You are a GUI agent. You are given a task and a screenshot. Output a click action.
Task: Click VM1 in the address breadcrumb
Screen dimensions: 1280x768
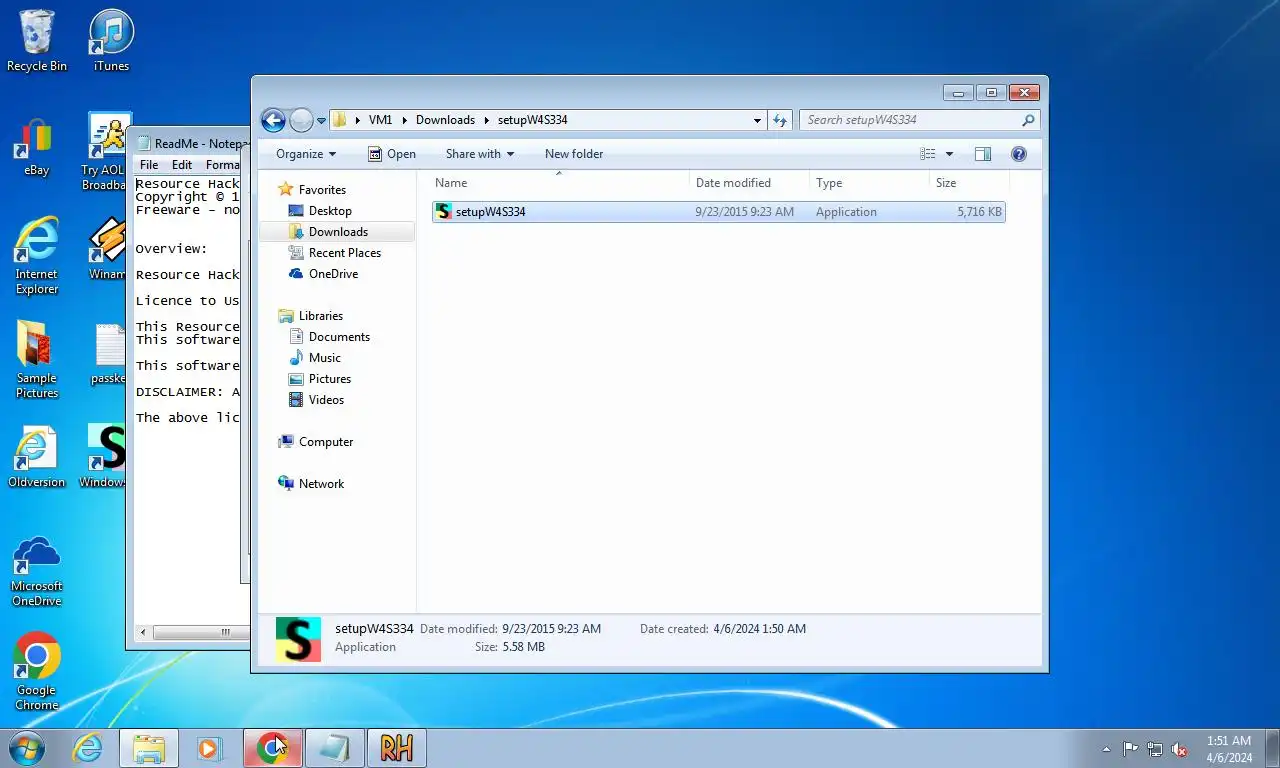point(380,120)
